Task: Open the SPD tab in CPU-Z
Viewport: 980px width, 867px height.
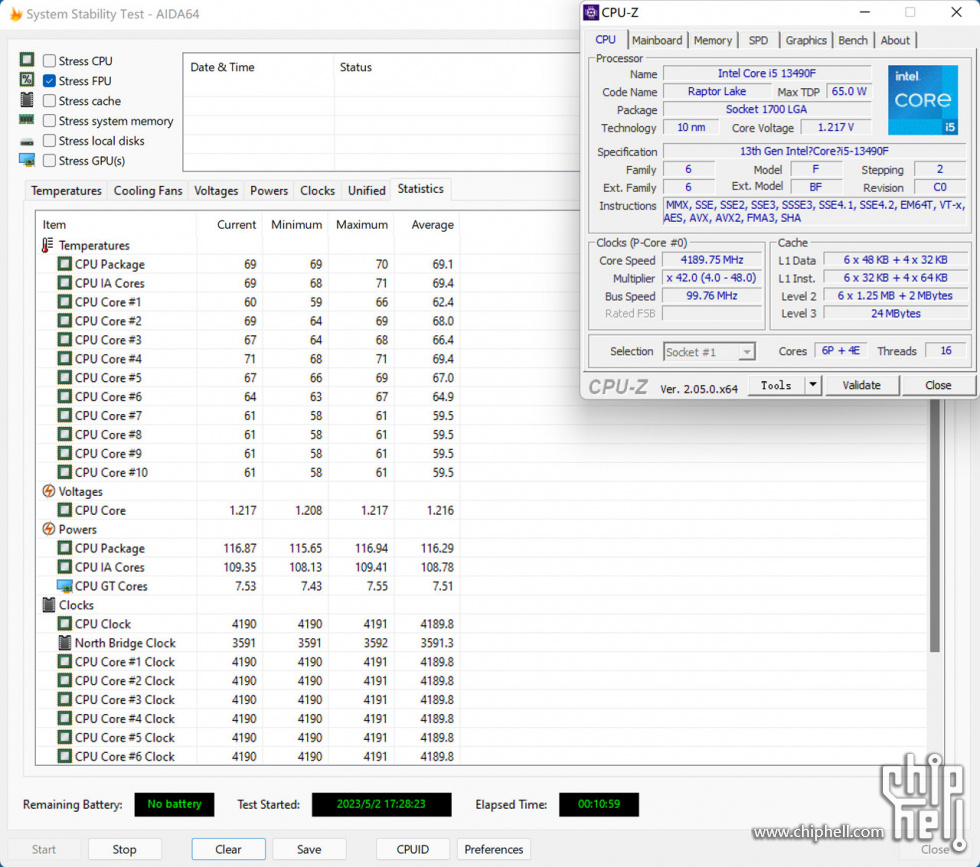Action: (x=758, y=40)
